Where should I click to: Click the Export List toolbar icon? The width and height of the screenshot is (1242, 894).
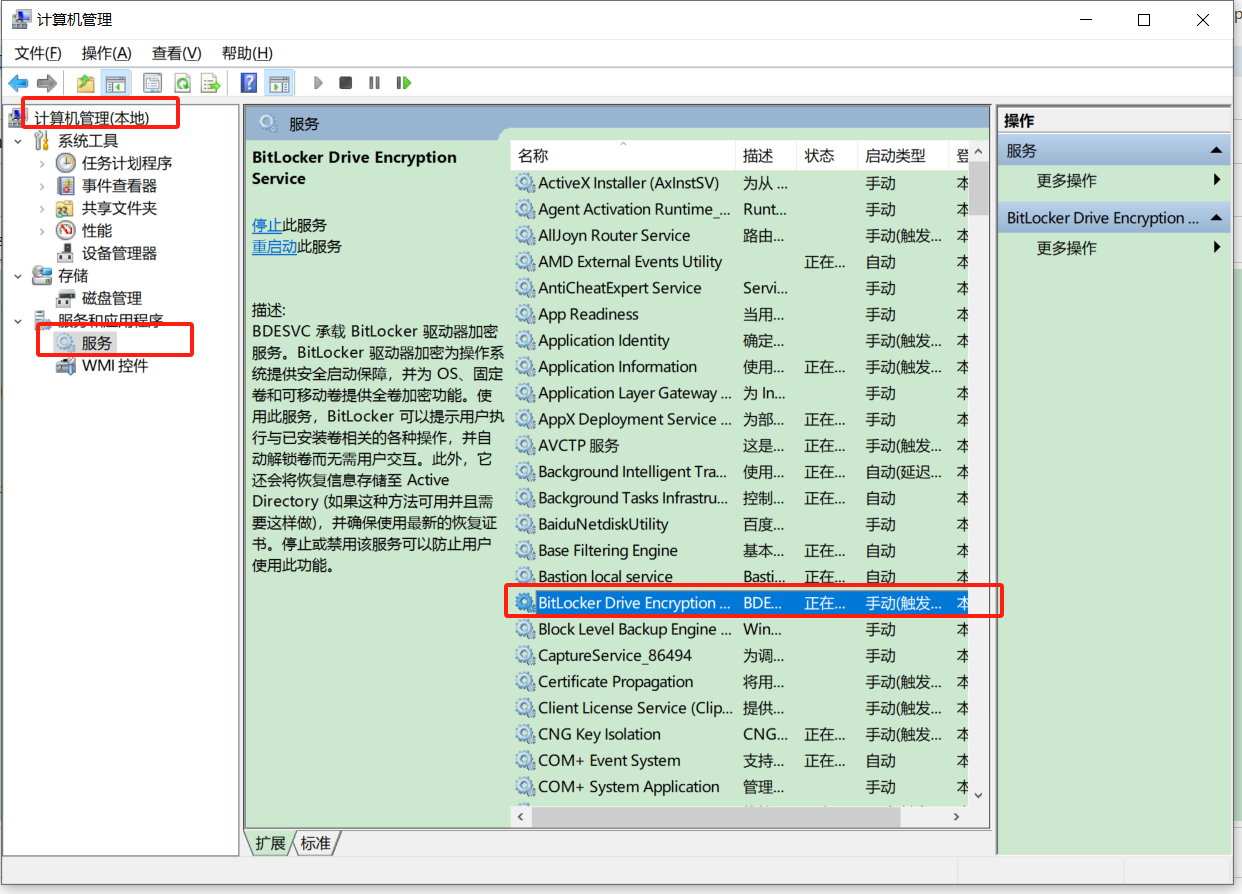tap(210, 83)
